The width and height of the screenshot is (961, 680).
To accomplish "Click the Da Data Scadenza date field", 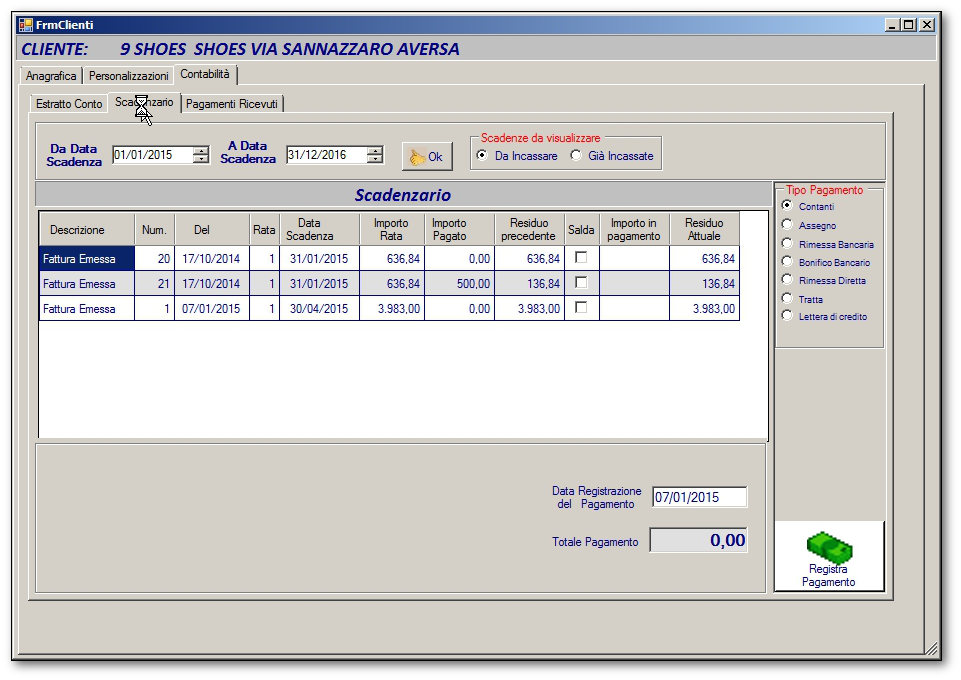I will (161, 155).
